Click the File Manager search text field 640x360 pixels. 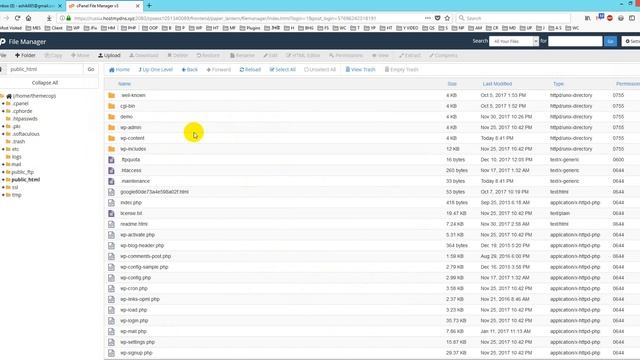575,41
